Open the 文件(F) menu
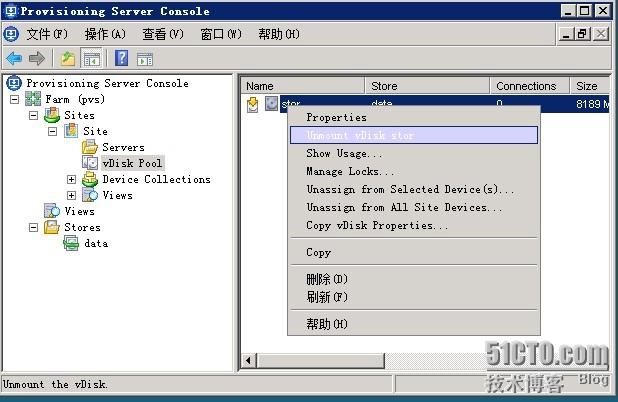This screenshot has width=618, height=402. coord(47,34)
